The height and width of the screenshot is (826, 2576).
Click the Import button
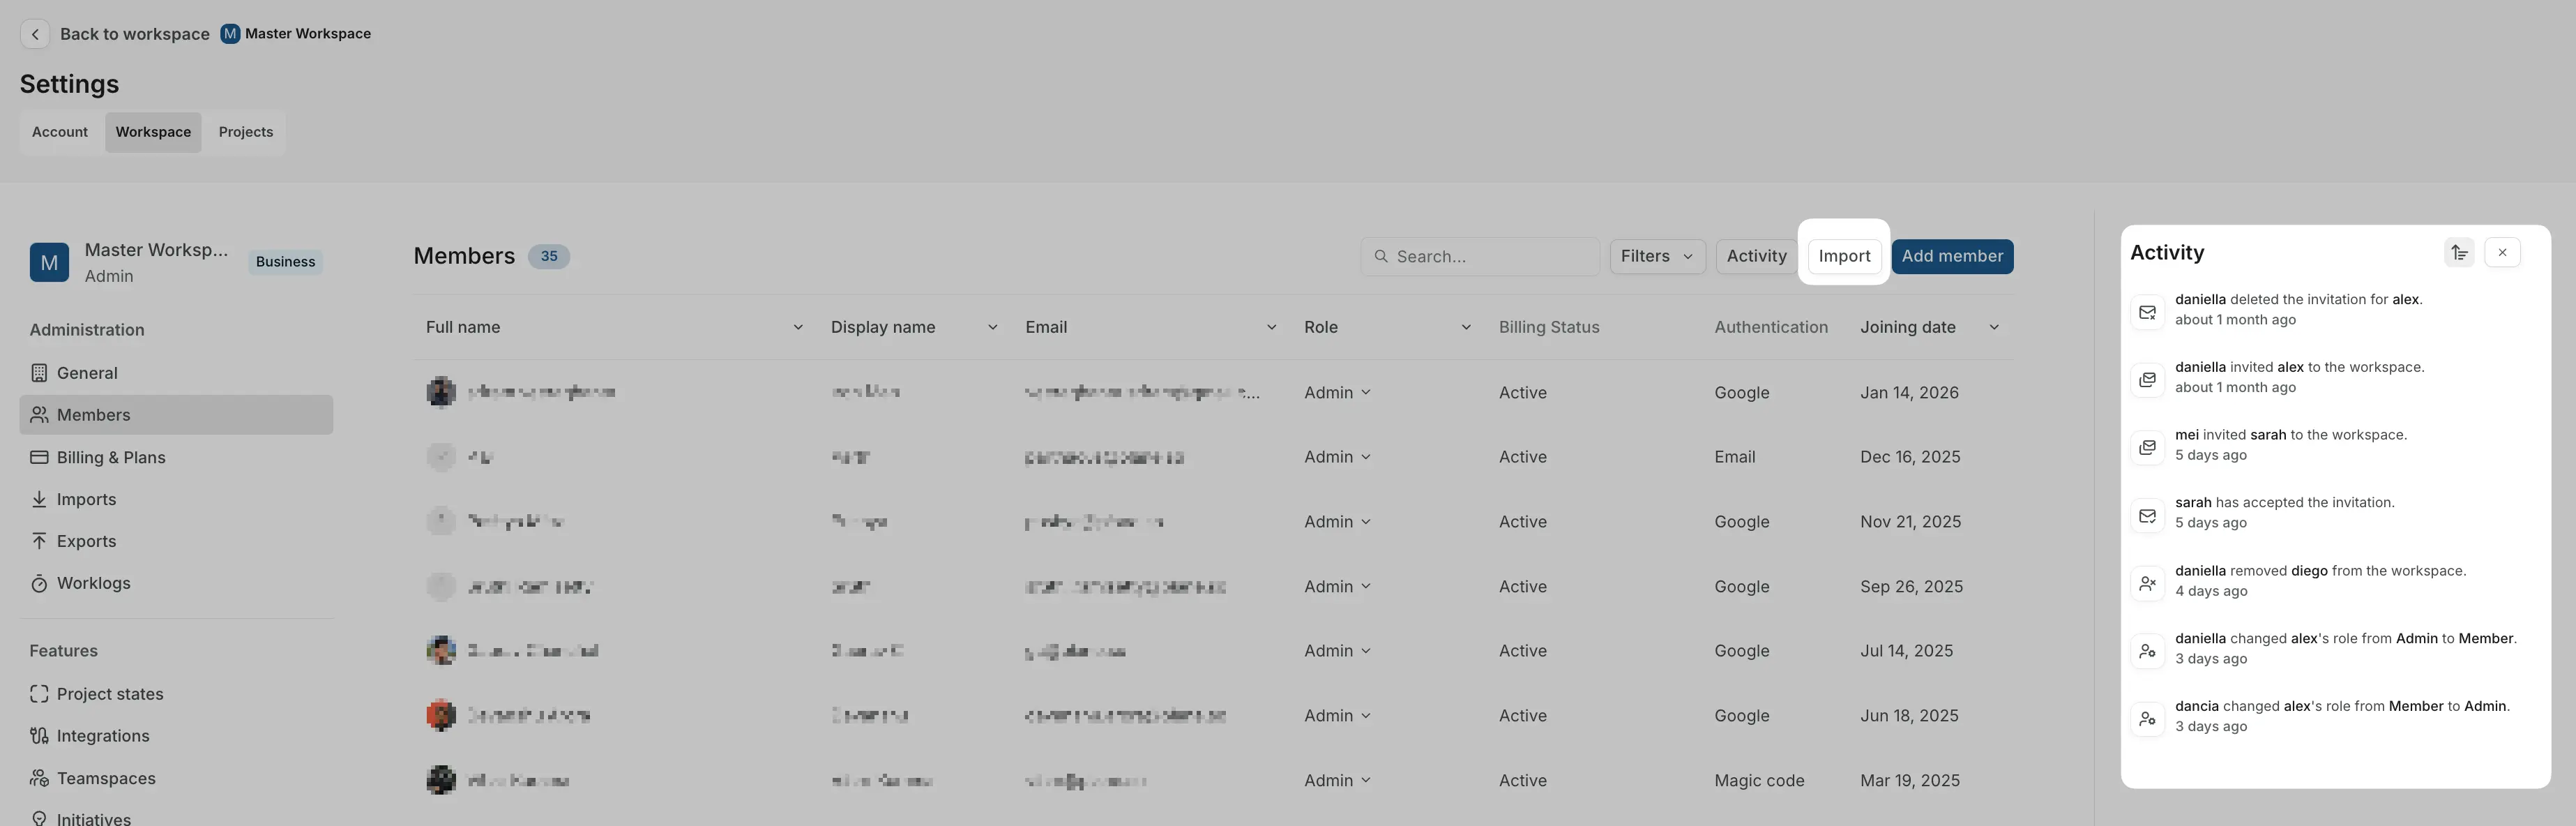pyautogui.click(x=1843, y=256)
